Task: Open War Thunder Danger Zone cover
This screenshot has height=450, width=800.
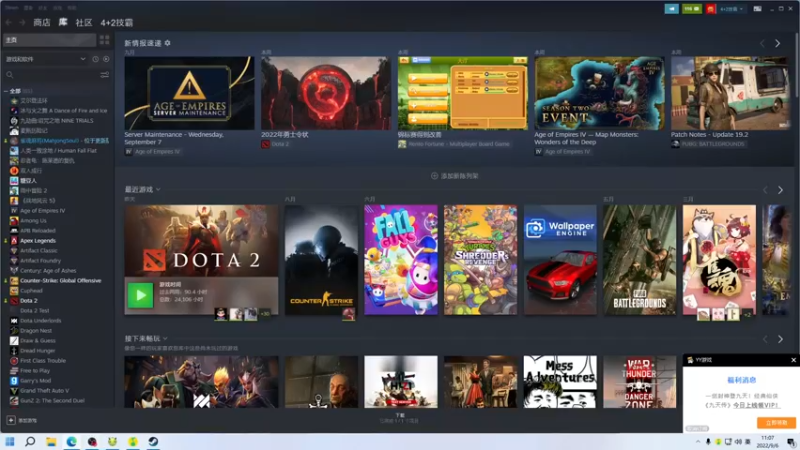Action: pyautogui.click(x=639, y=382)
